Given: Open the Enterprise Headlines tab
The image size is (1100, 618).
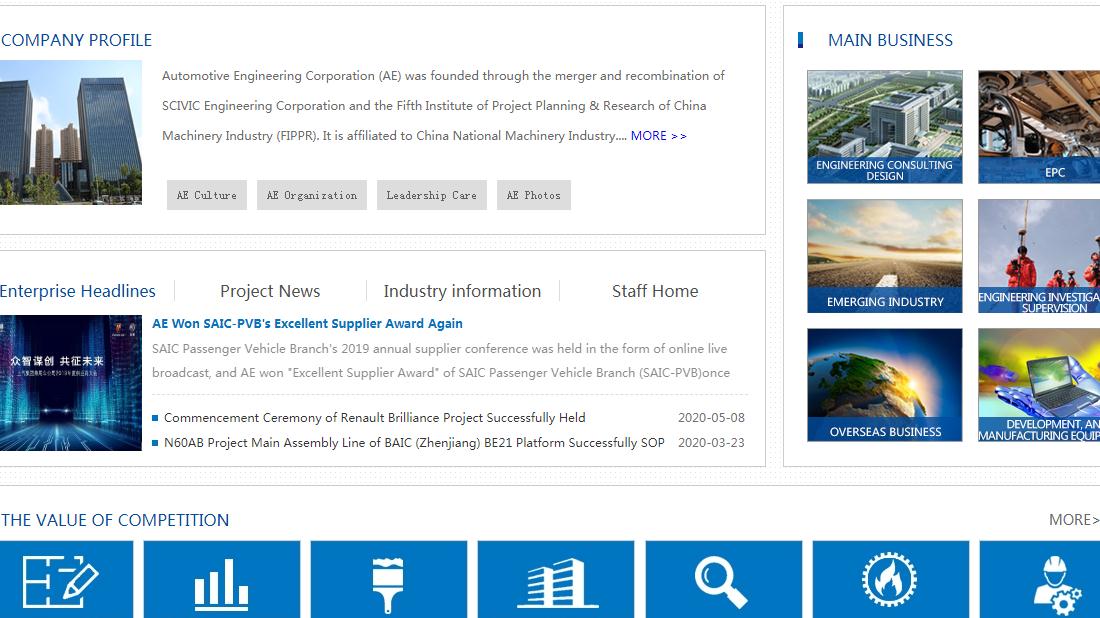Looking at the screenshot, I should 78,291.
